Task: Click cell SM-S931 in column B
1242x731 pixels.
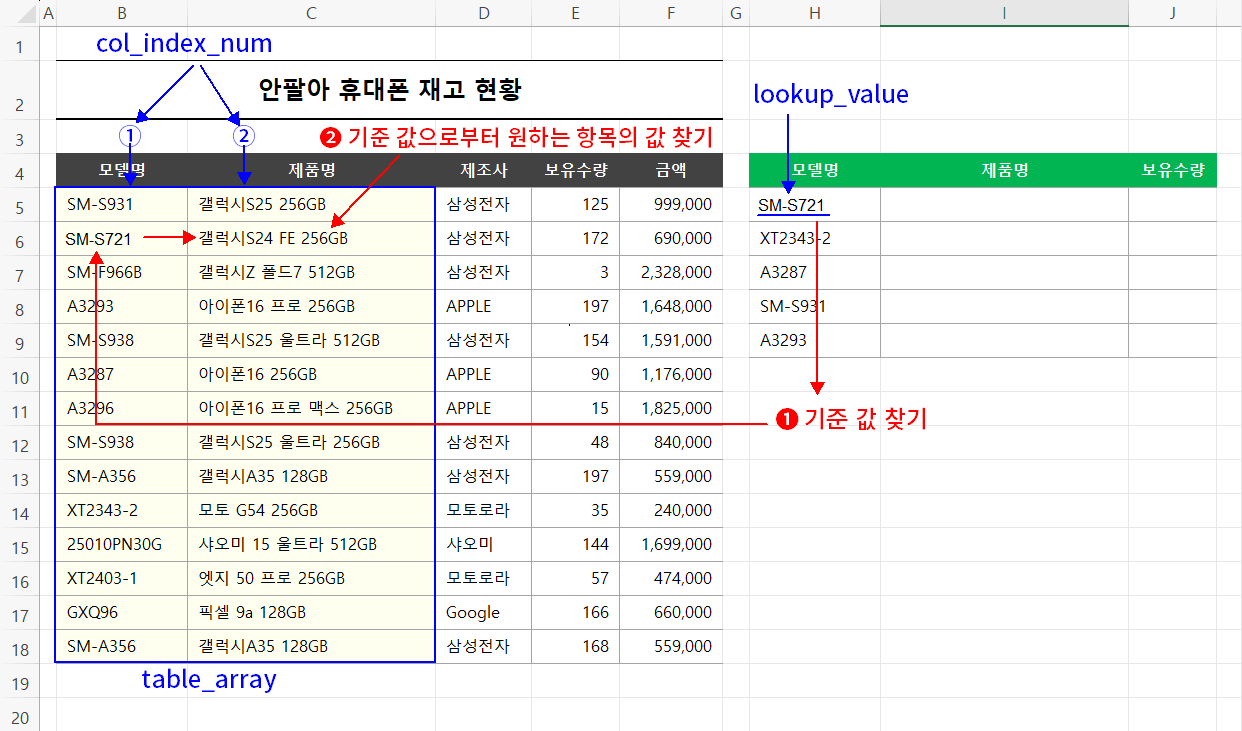Action: [122, 205]
